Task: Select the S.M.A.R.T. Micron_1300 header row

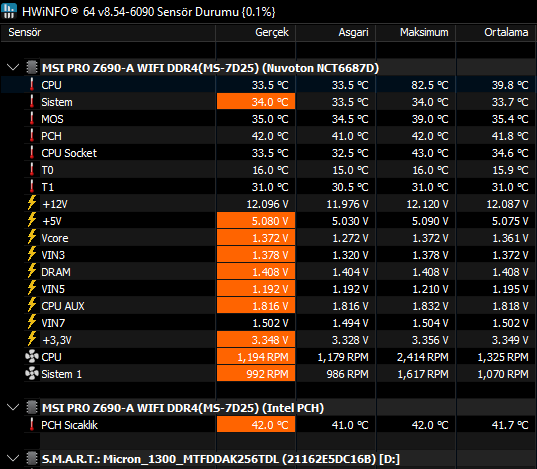Action: [x=221, y=459]
